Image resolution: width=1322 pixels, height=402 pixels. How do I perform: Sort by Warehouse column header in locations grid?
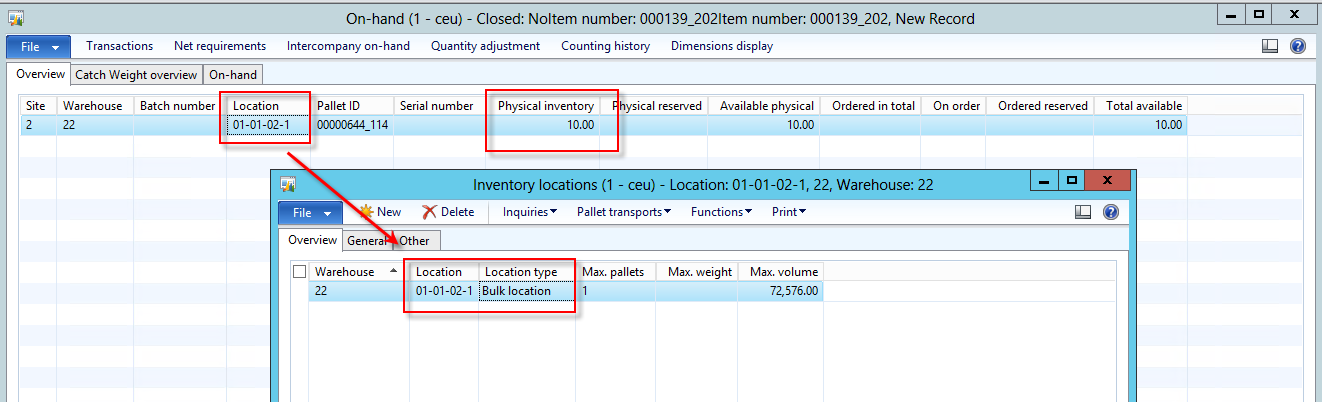(x=345, y=272)
